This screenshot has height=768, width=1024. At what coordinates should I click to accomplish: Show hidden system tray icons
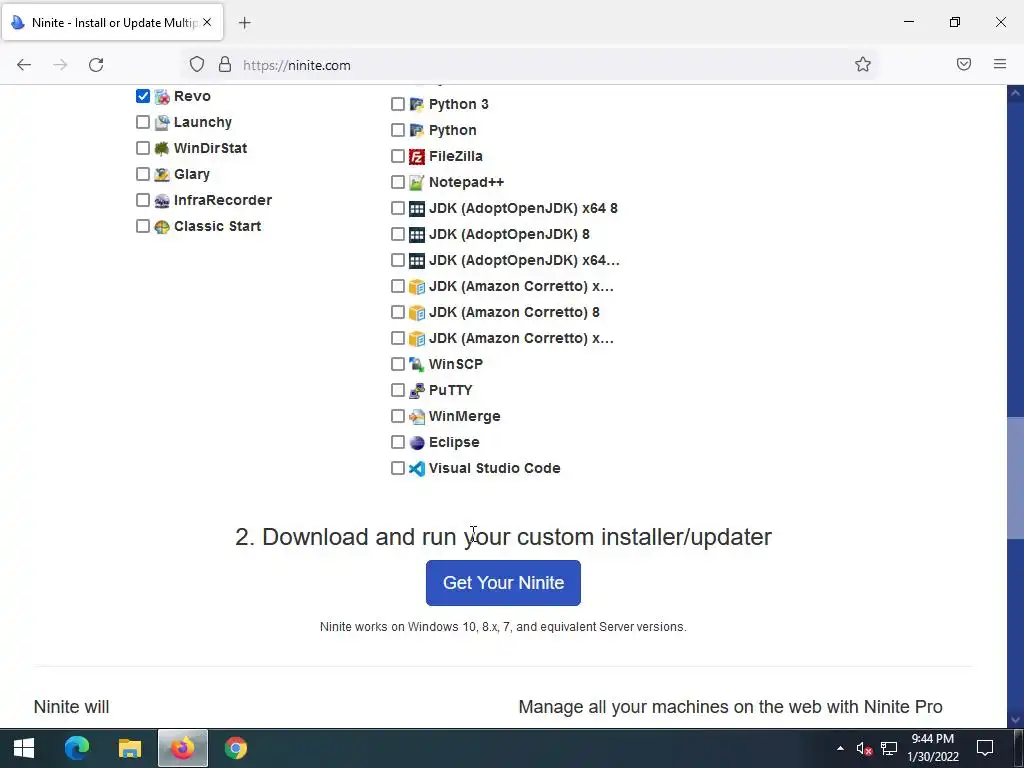pos(840,748)
